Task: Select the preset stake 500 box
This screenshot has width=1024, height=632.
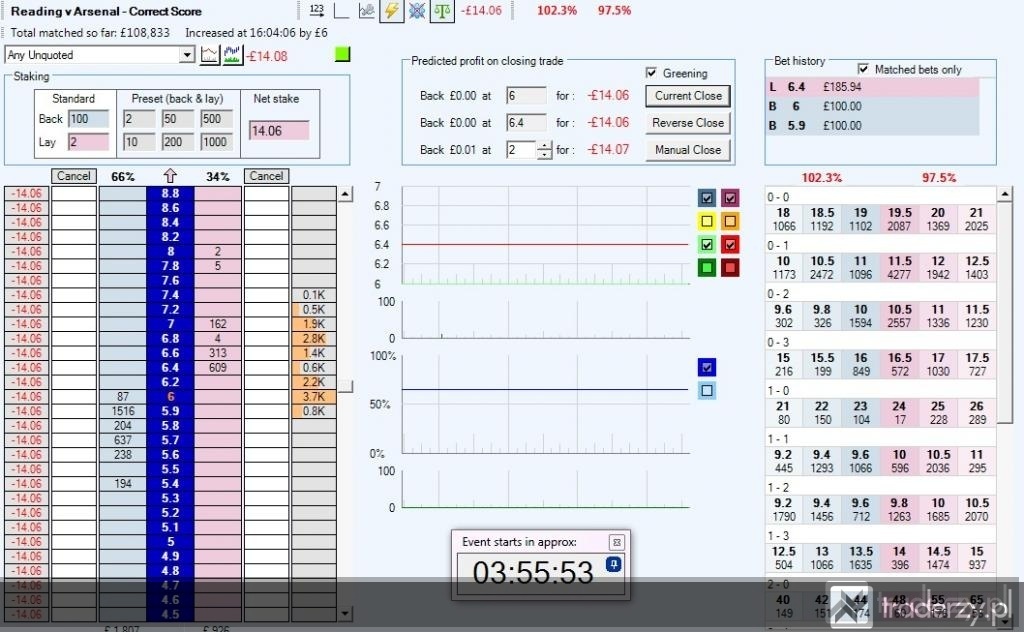Action: point(217,119)
